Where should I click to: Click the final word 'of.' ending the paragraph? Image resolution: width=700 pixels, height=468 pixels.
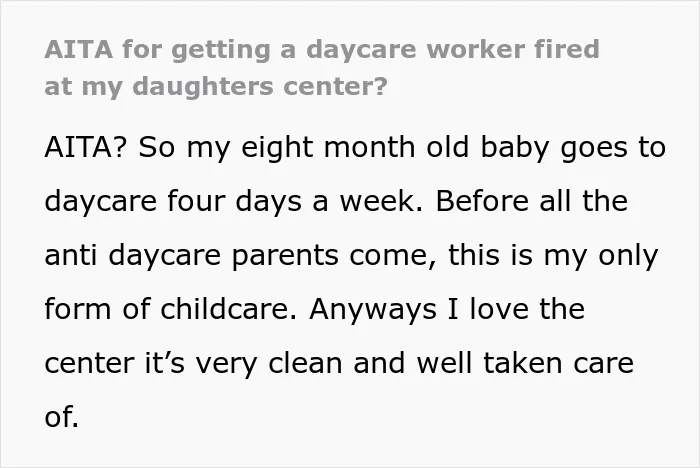(x=62, y=417)
